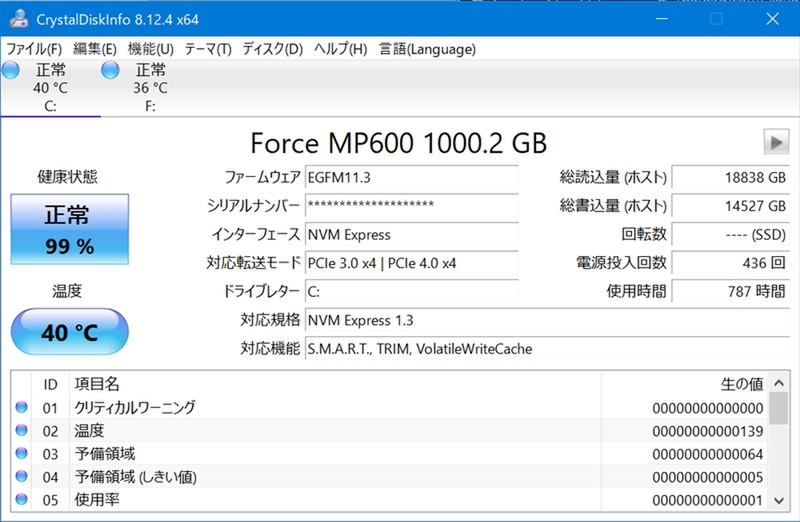This screenshot has height=522, width=800.
Task: Click raw value 0000000000064
Action: (x=708, y=455)
